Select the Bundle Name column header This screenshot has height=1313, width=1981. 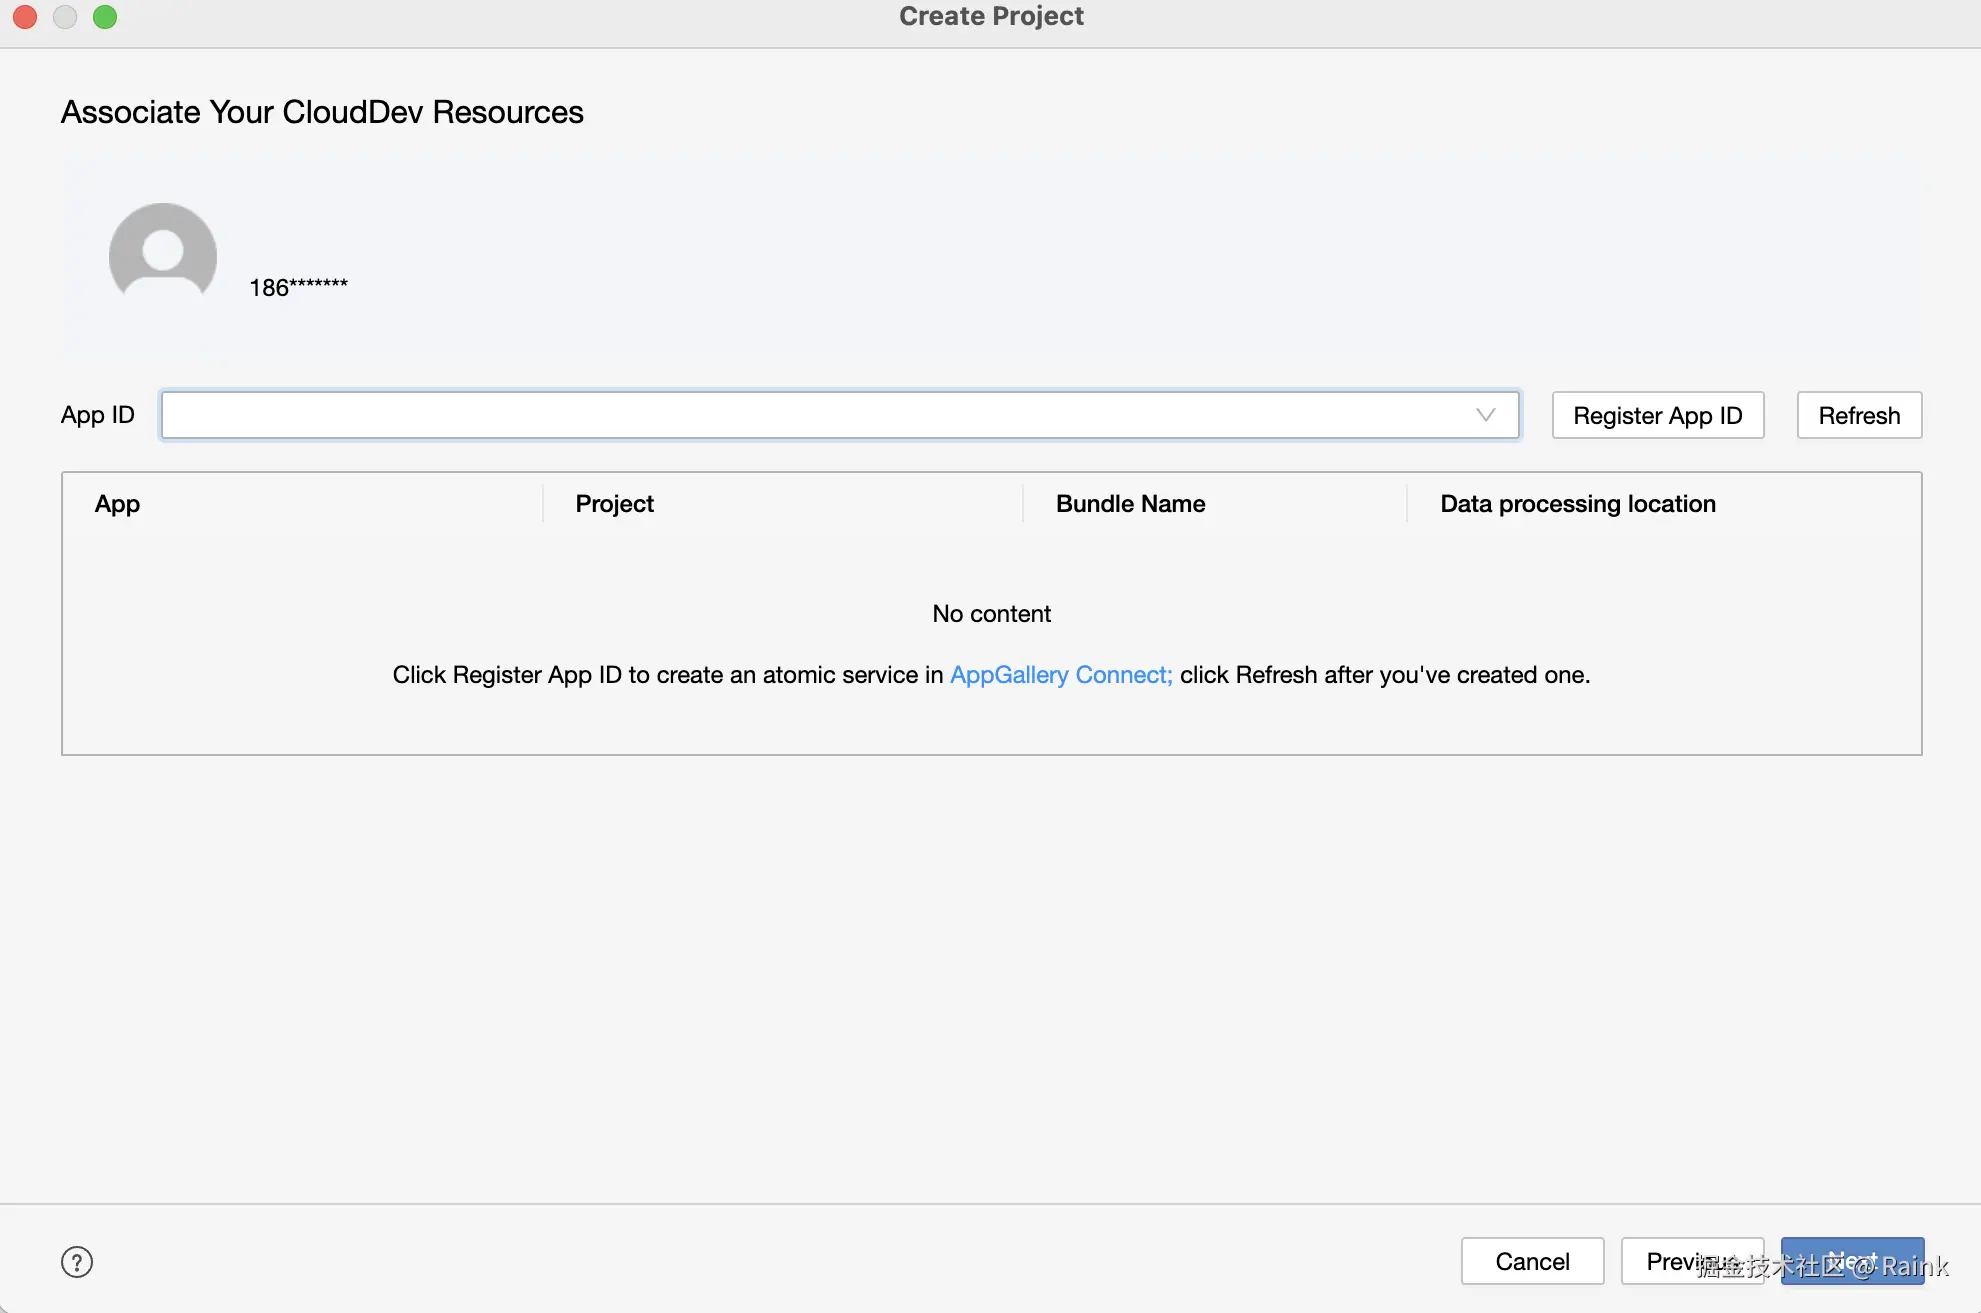tap(1130, 504)
